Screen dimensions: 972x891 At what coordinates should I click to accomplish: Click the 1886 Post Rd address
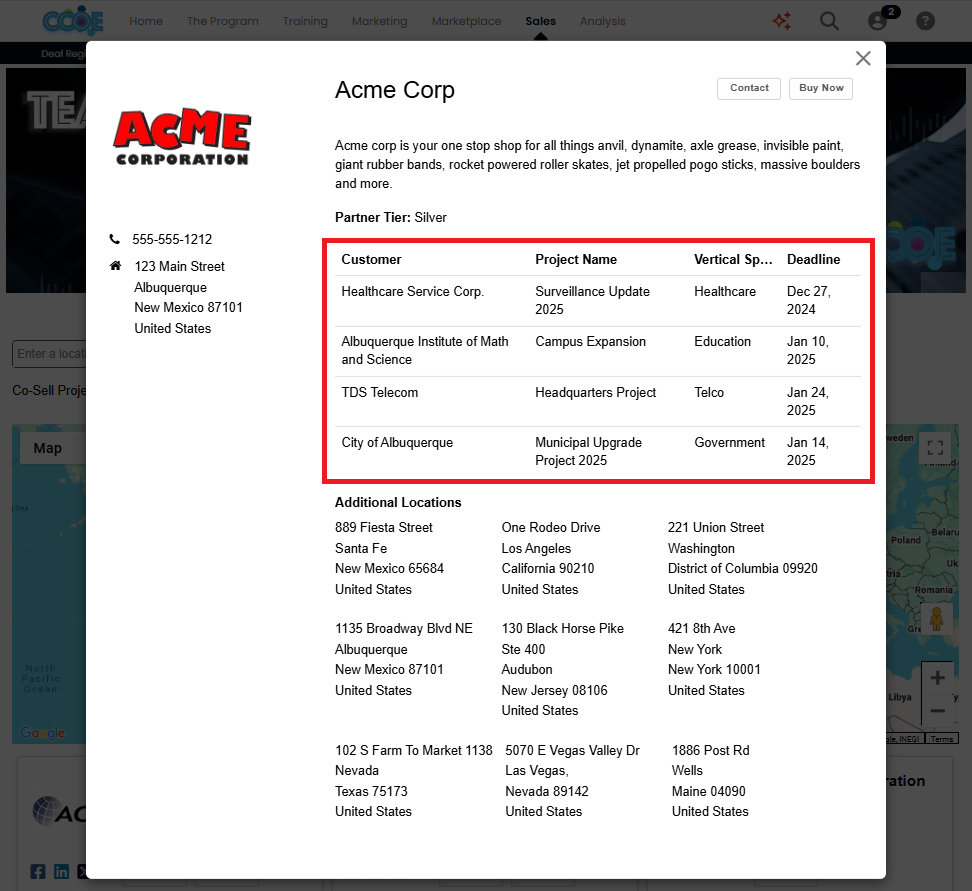[x=710, y=781]
